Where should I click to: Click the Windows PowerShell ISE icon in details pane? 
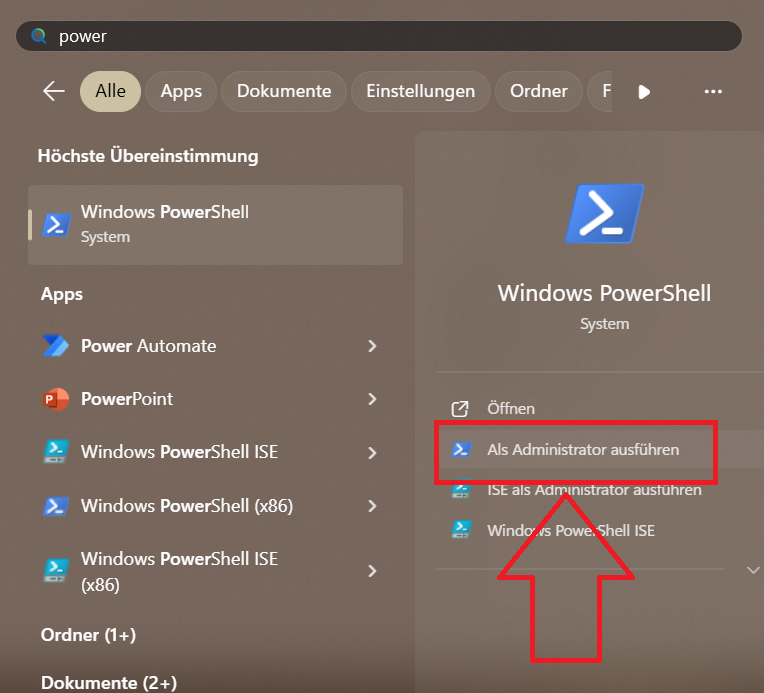click(x=461, y=529)
